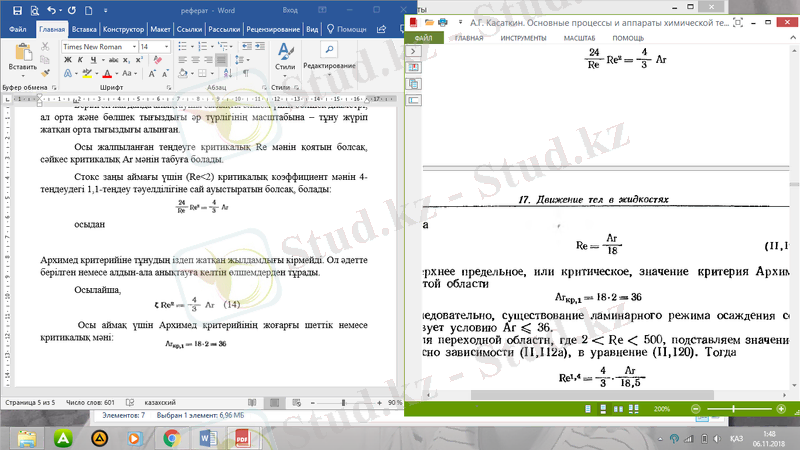Viewport: 800px width, 450px height.
Task: Open file folder icon in PDF viewer
Action: [429, 22]
